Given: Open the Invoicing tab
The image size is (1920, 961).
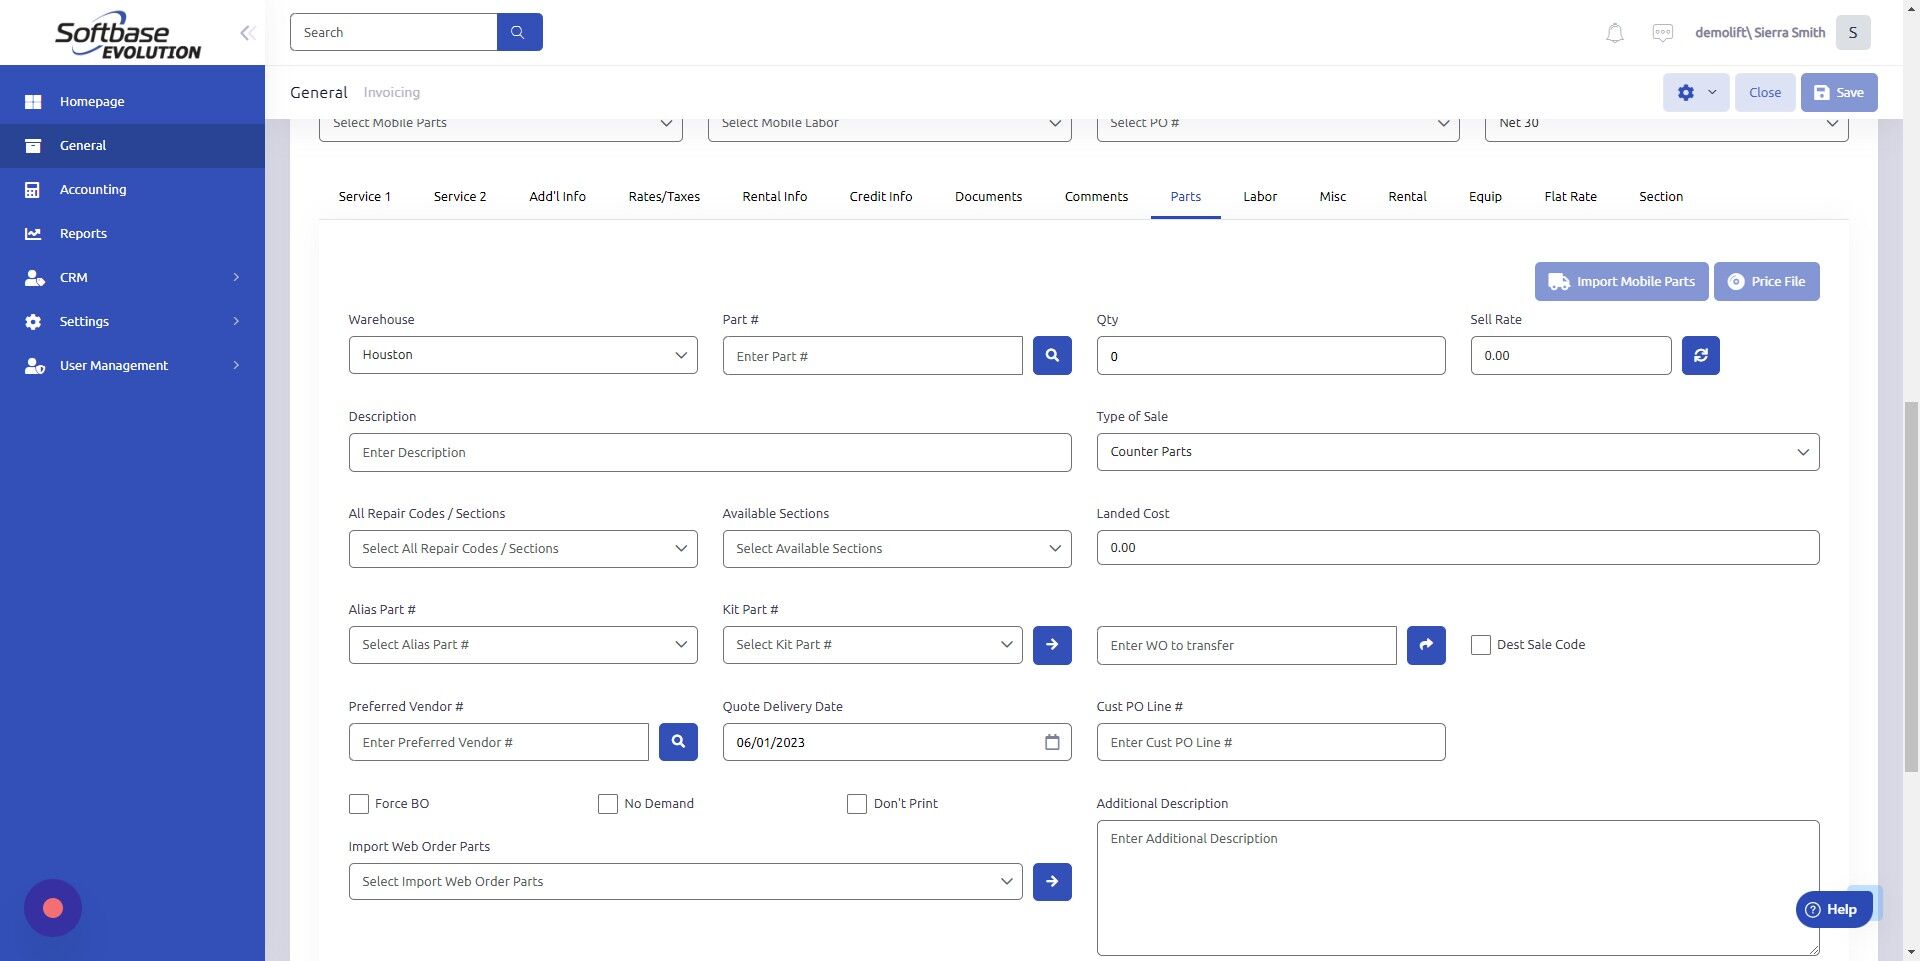Looking at the screenshot, I should (x=391, y=92).
